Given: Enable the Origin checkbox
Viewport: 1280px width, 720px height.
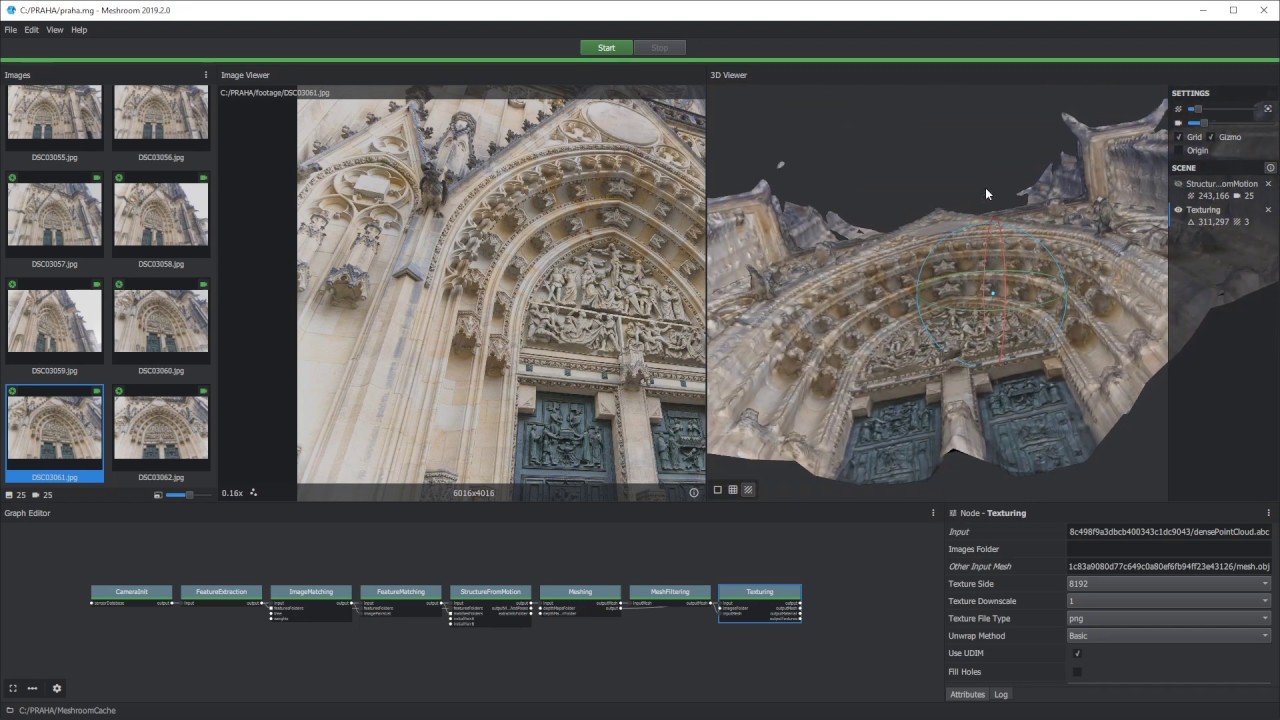Looking at the screenshot, I should tap(1179, 150).
